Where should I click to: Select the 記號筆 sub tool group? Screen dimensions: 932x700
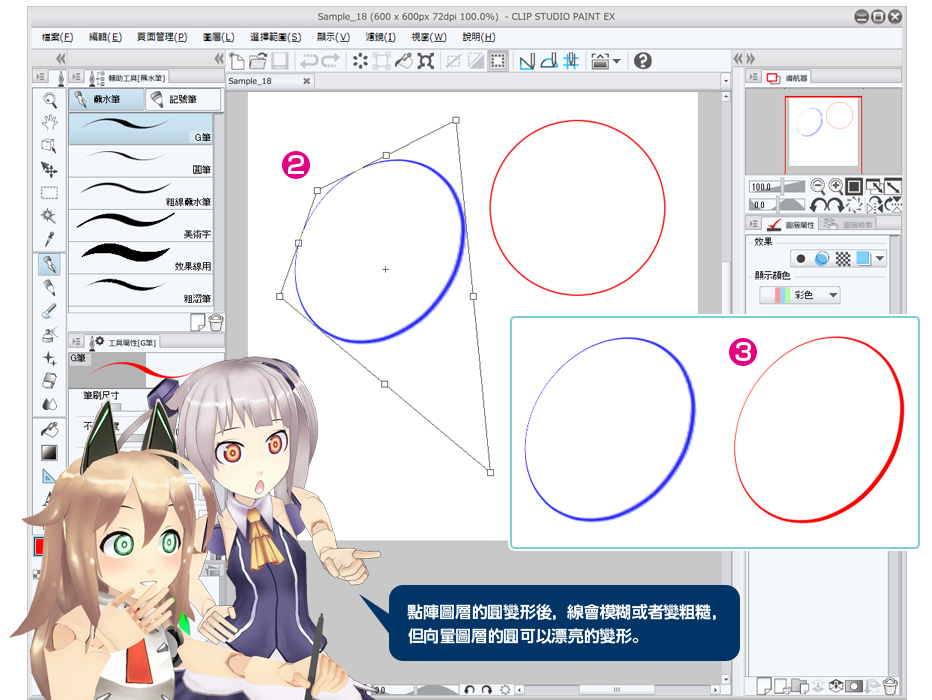183,99
